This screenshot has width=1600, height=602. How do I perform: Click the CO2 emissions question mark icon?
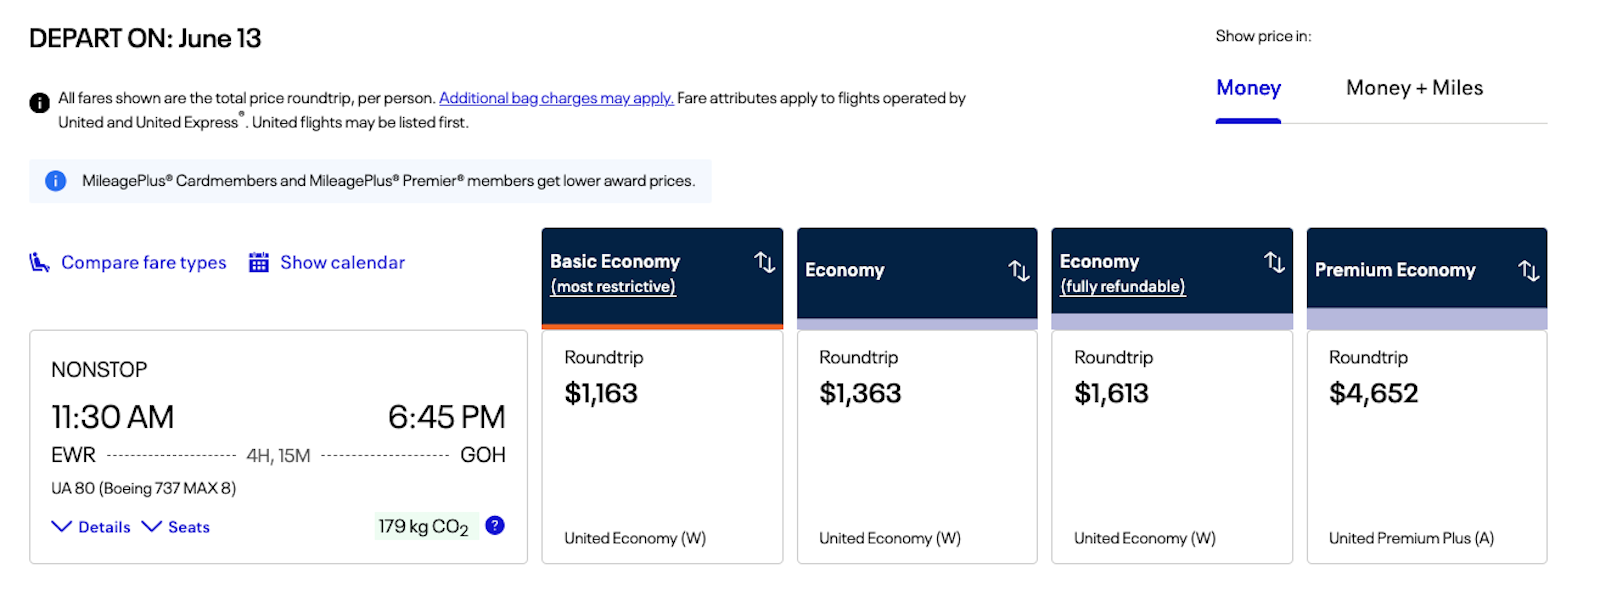(x=495, y=525)
